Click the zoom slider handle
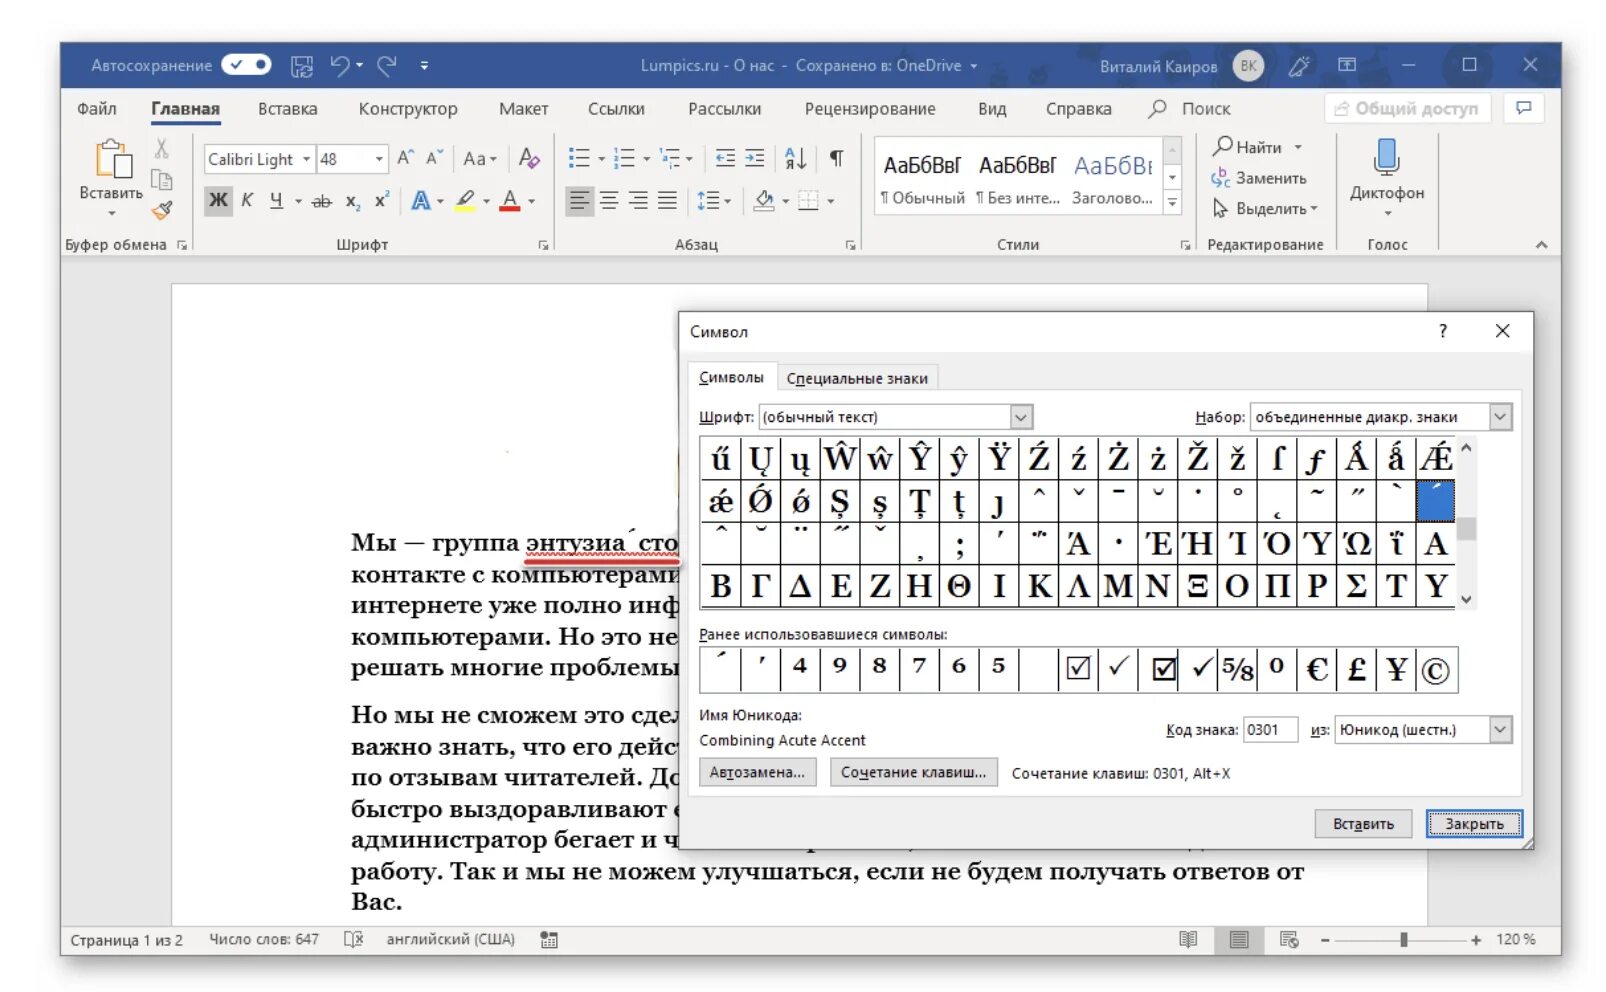 pos(1404,940)
